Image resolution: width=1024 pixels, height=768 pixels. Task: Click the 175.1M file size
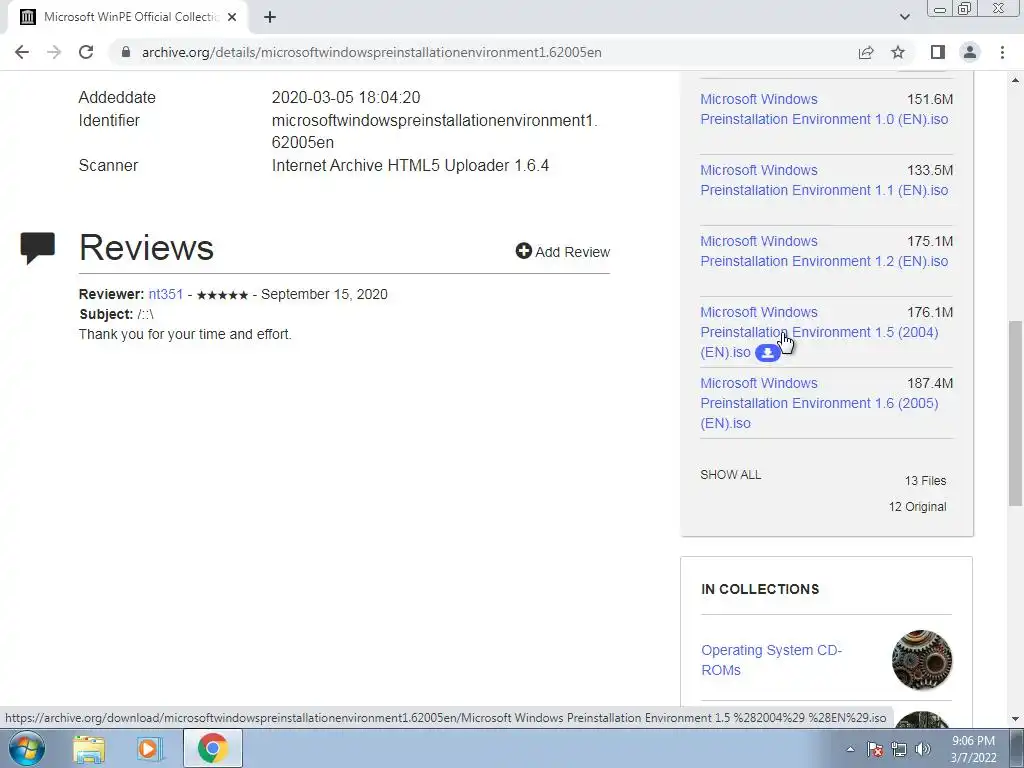pyautogui.click(x=929, y=242)
